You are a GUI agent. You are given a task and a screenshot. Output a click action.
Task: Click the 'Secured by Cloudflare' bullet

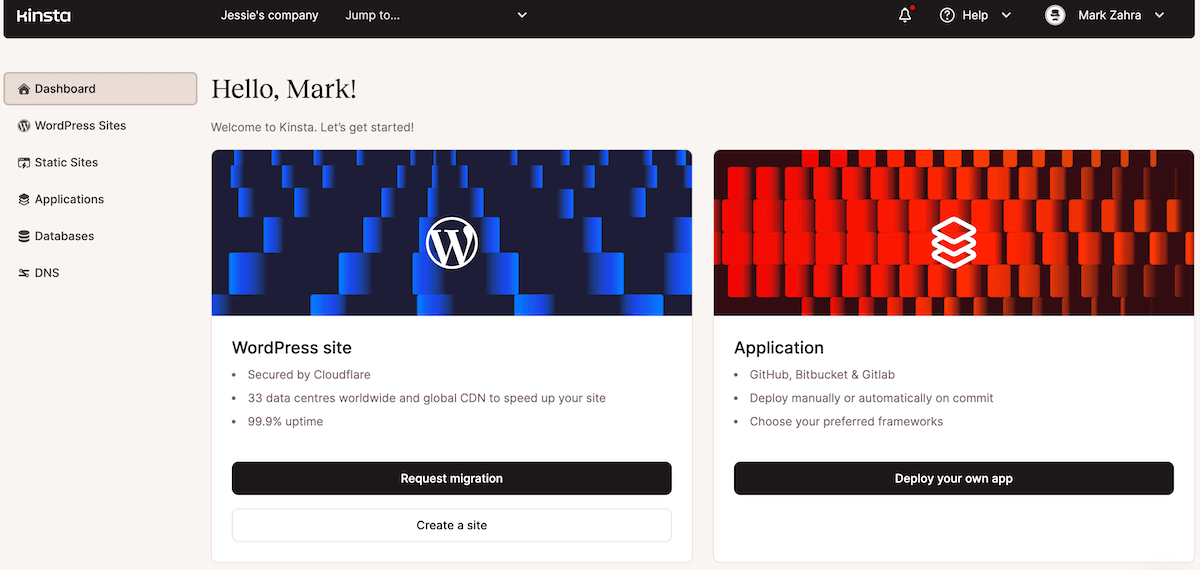(x=309, y=375)
